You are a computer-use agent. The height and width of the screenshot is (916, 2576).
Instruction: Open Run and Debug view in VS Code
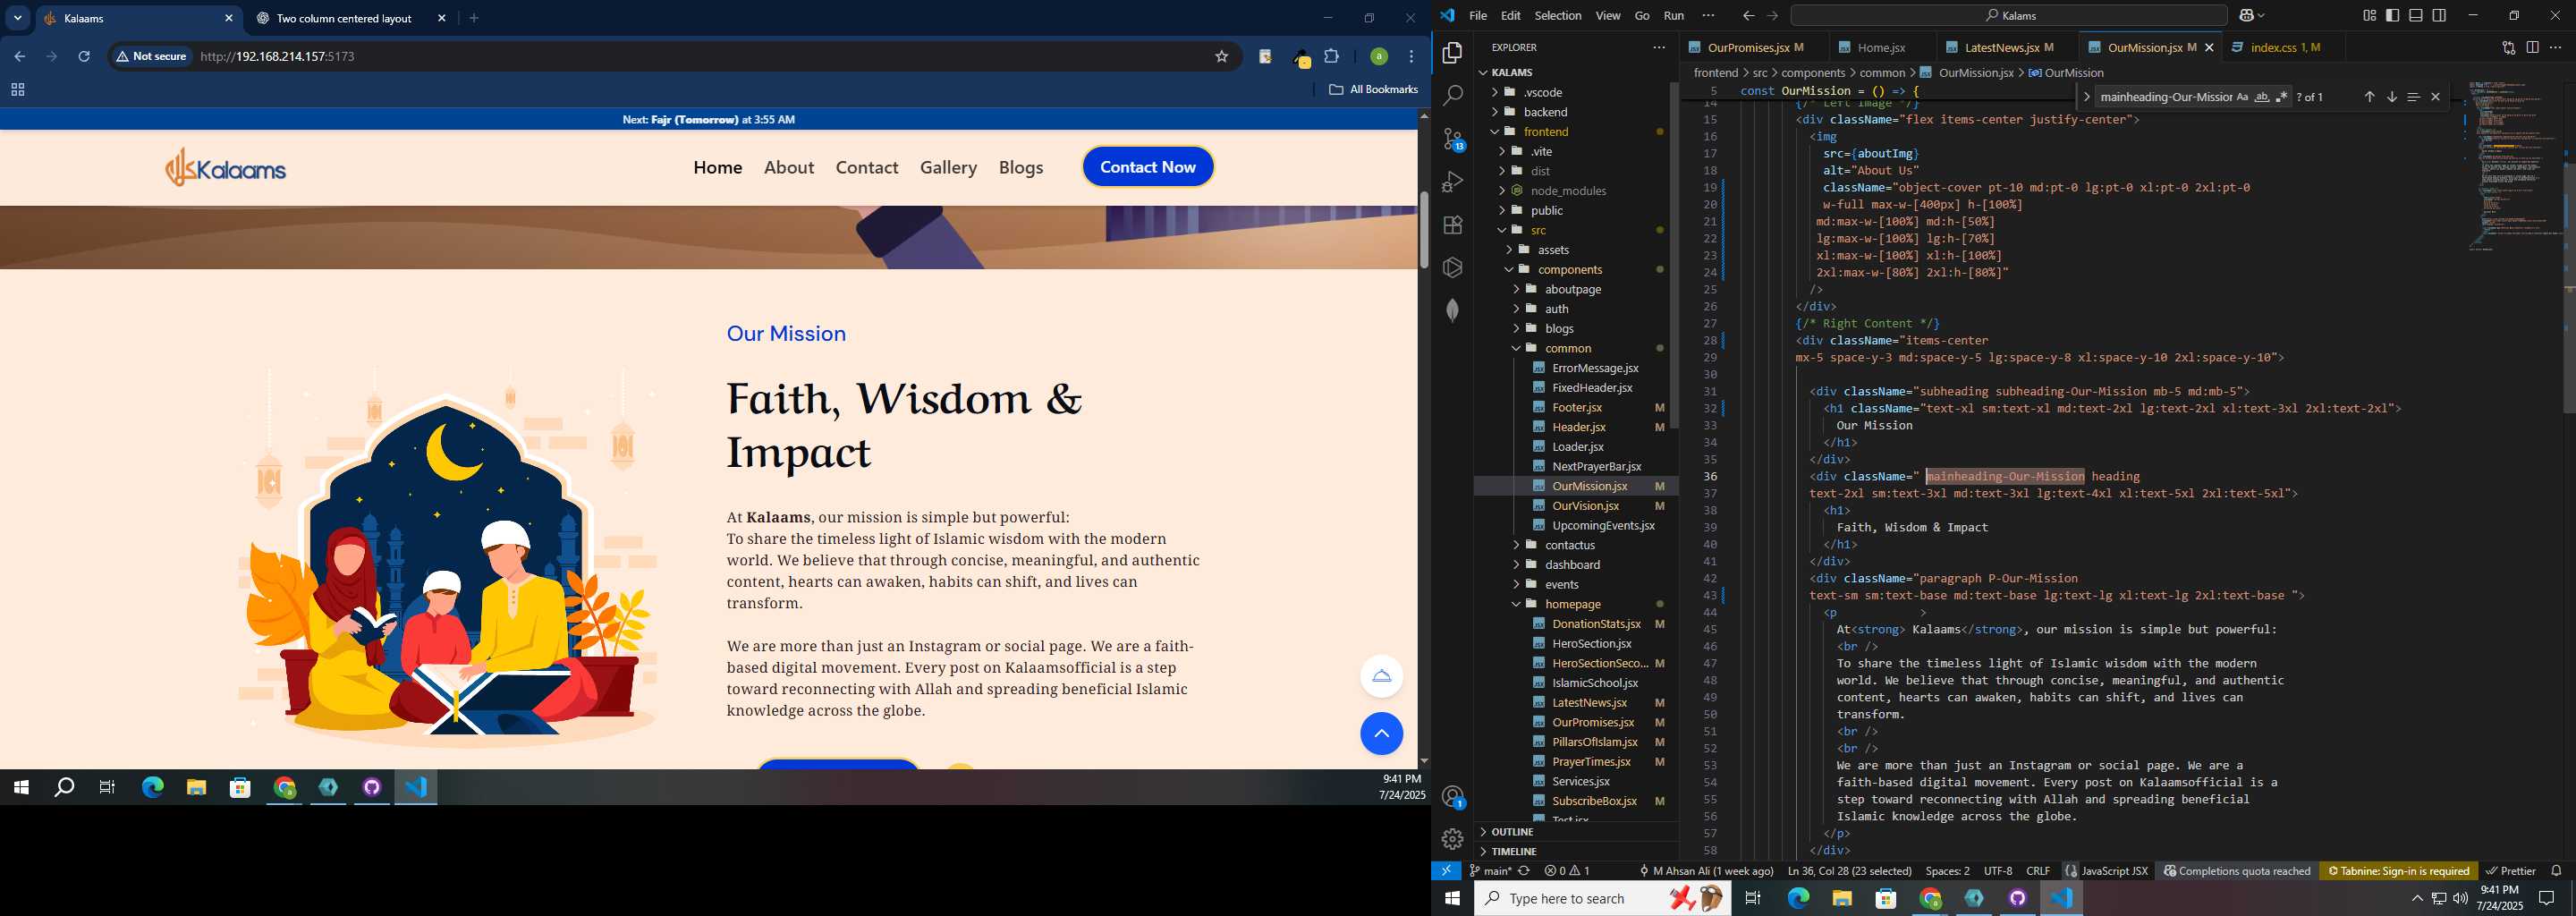pyautogui.click(x=1453, y=182)
